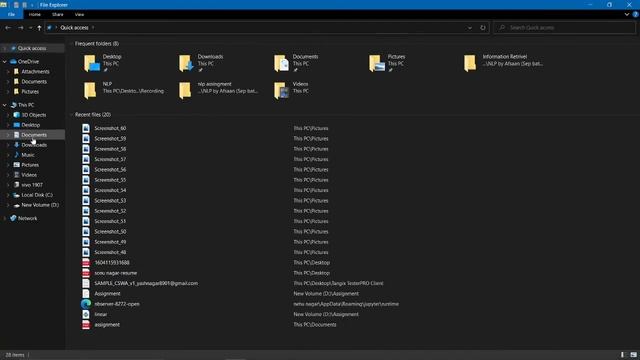Select the Assignment file on New Volume
The width and height of the screenshot is (640, 360).
[x=107, y=294]
